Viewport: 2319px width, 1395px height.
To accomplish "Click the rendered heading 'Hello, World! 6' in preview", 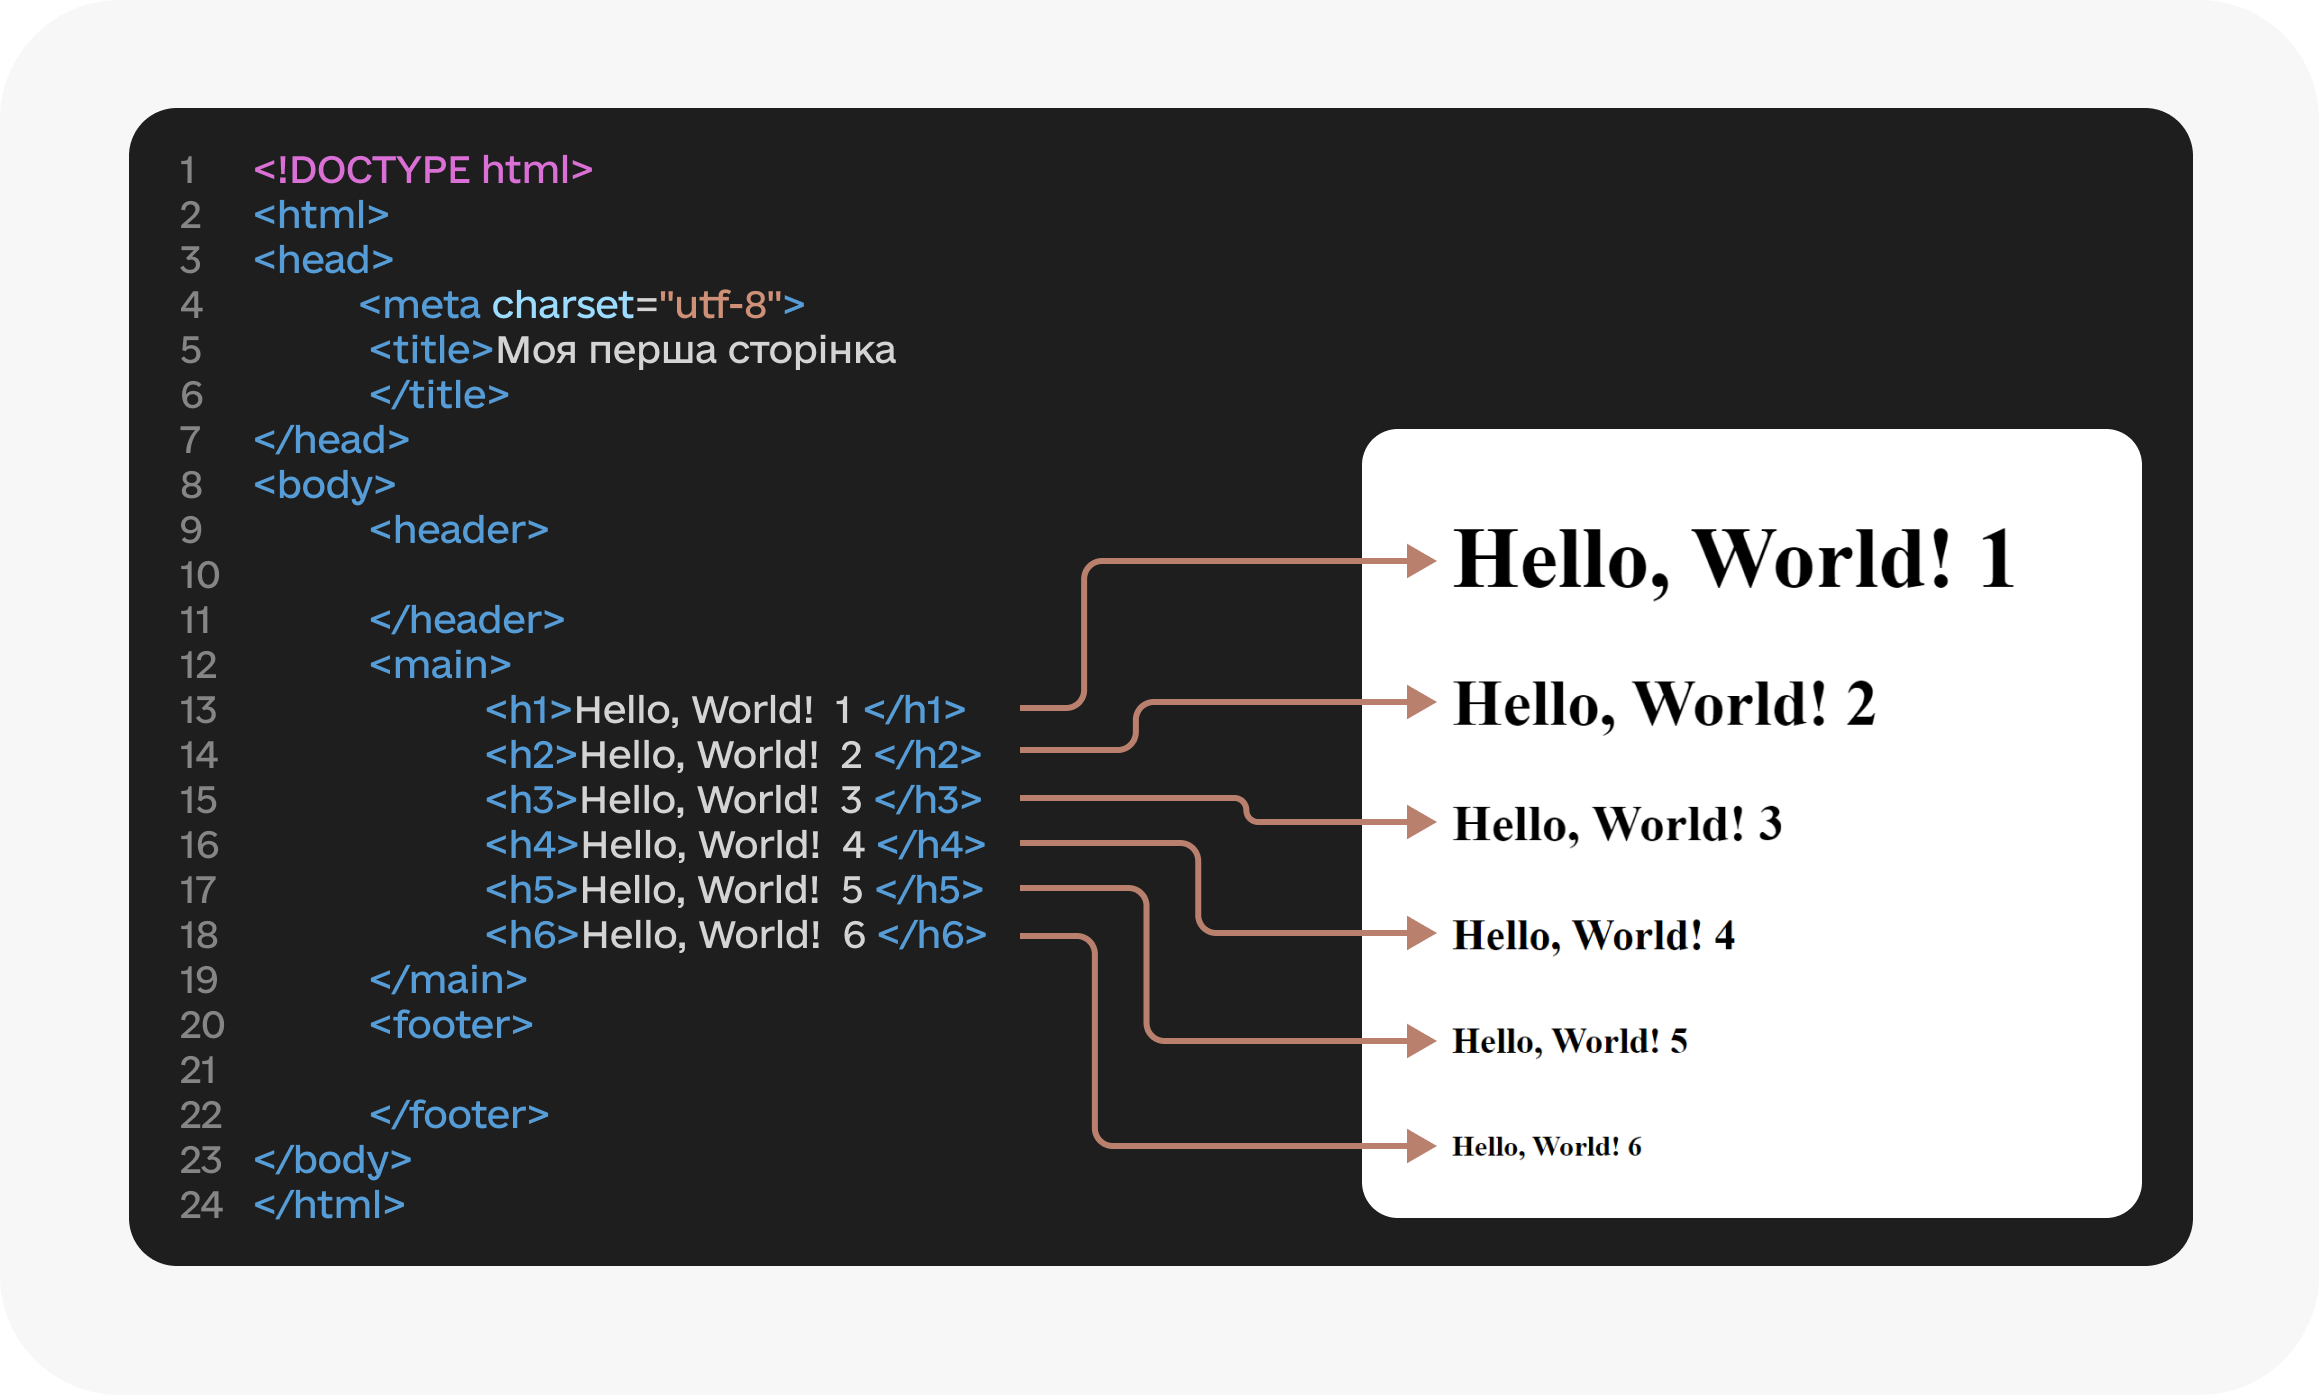I will (x=1547, y=1147).
